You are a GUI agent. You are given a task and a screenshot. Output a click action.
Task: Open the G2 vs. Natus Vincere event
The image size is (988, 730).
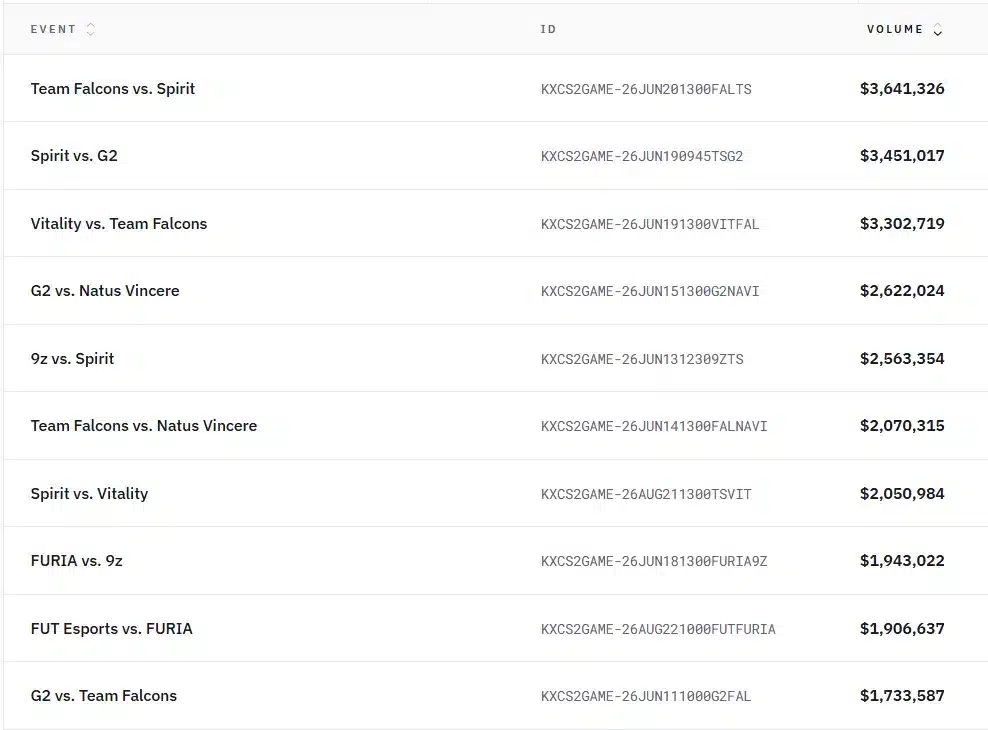tap(105, 290)
